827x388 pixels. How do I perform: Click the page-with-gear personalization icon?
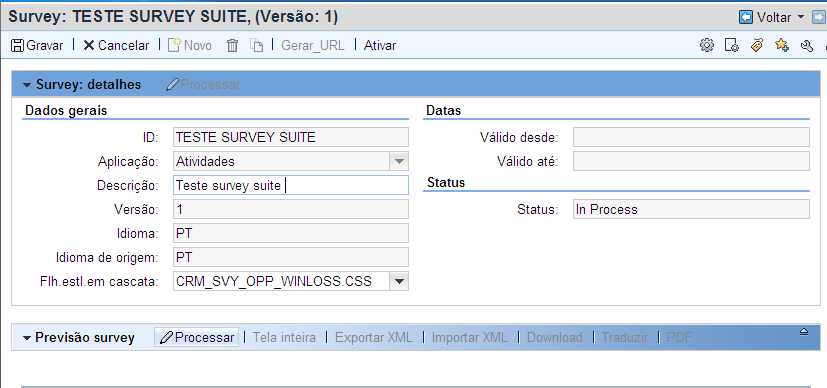pos(731,45)
